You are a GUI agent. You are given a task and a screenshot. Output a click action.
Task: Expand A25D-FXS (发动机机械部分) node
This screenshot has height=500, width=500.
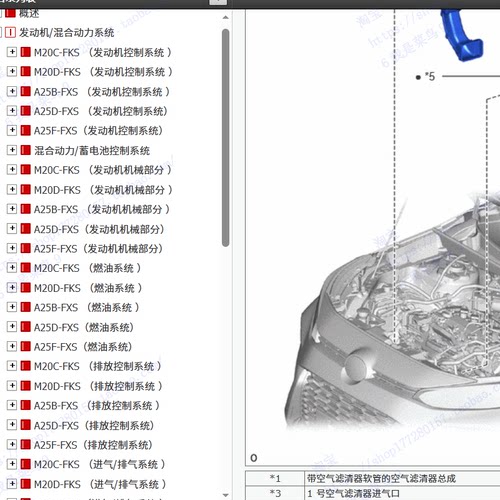point(12,229)
